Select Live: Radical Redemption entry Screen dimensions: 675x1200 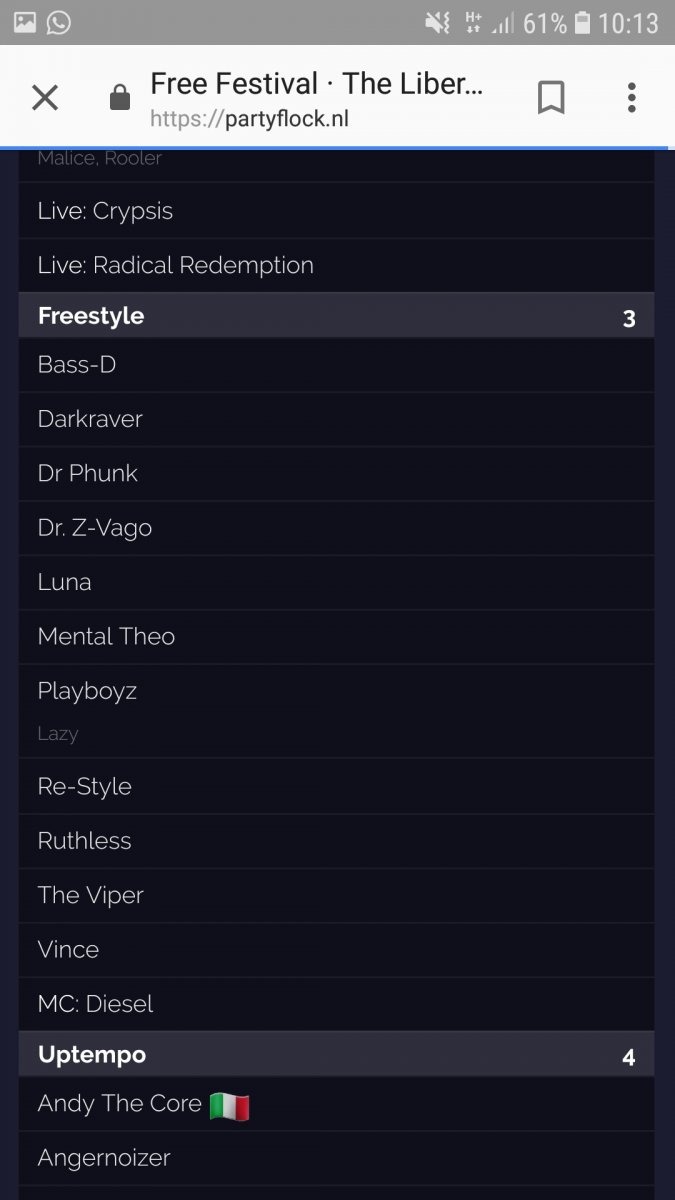[175, 265]
